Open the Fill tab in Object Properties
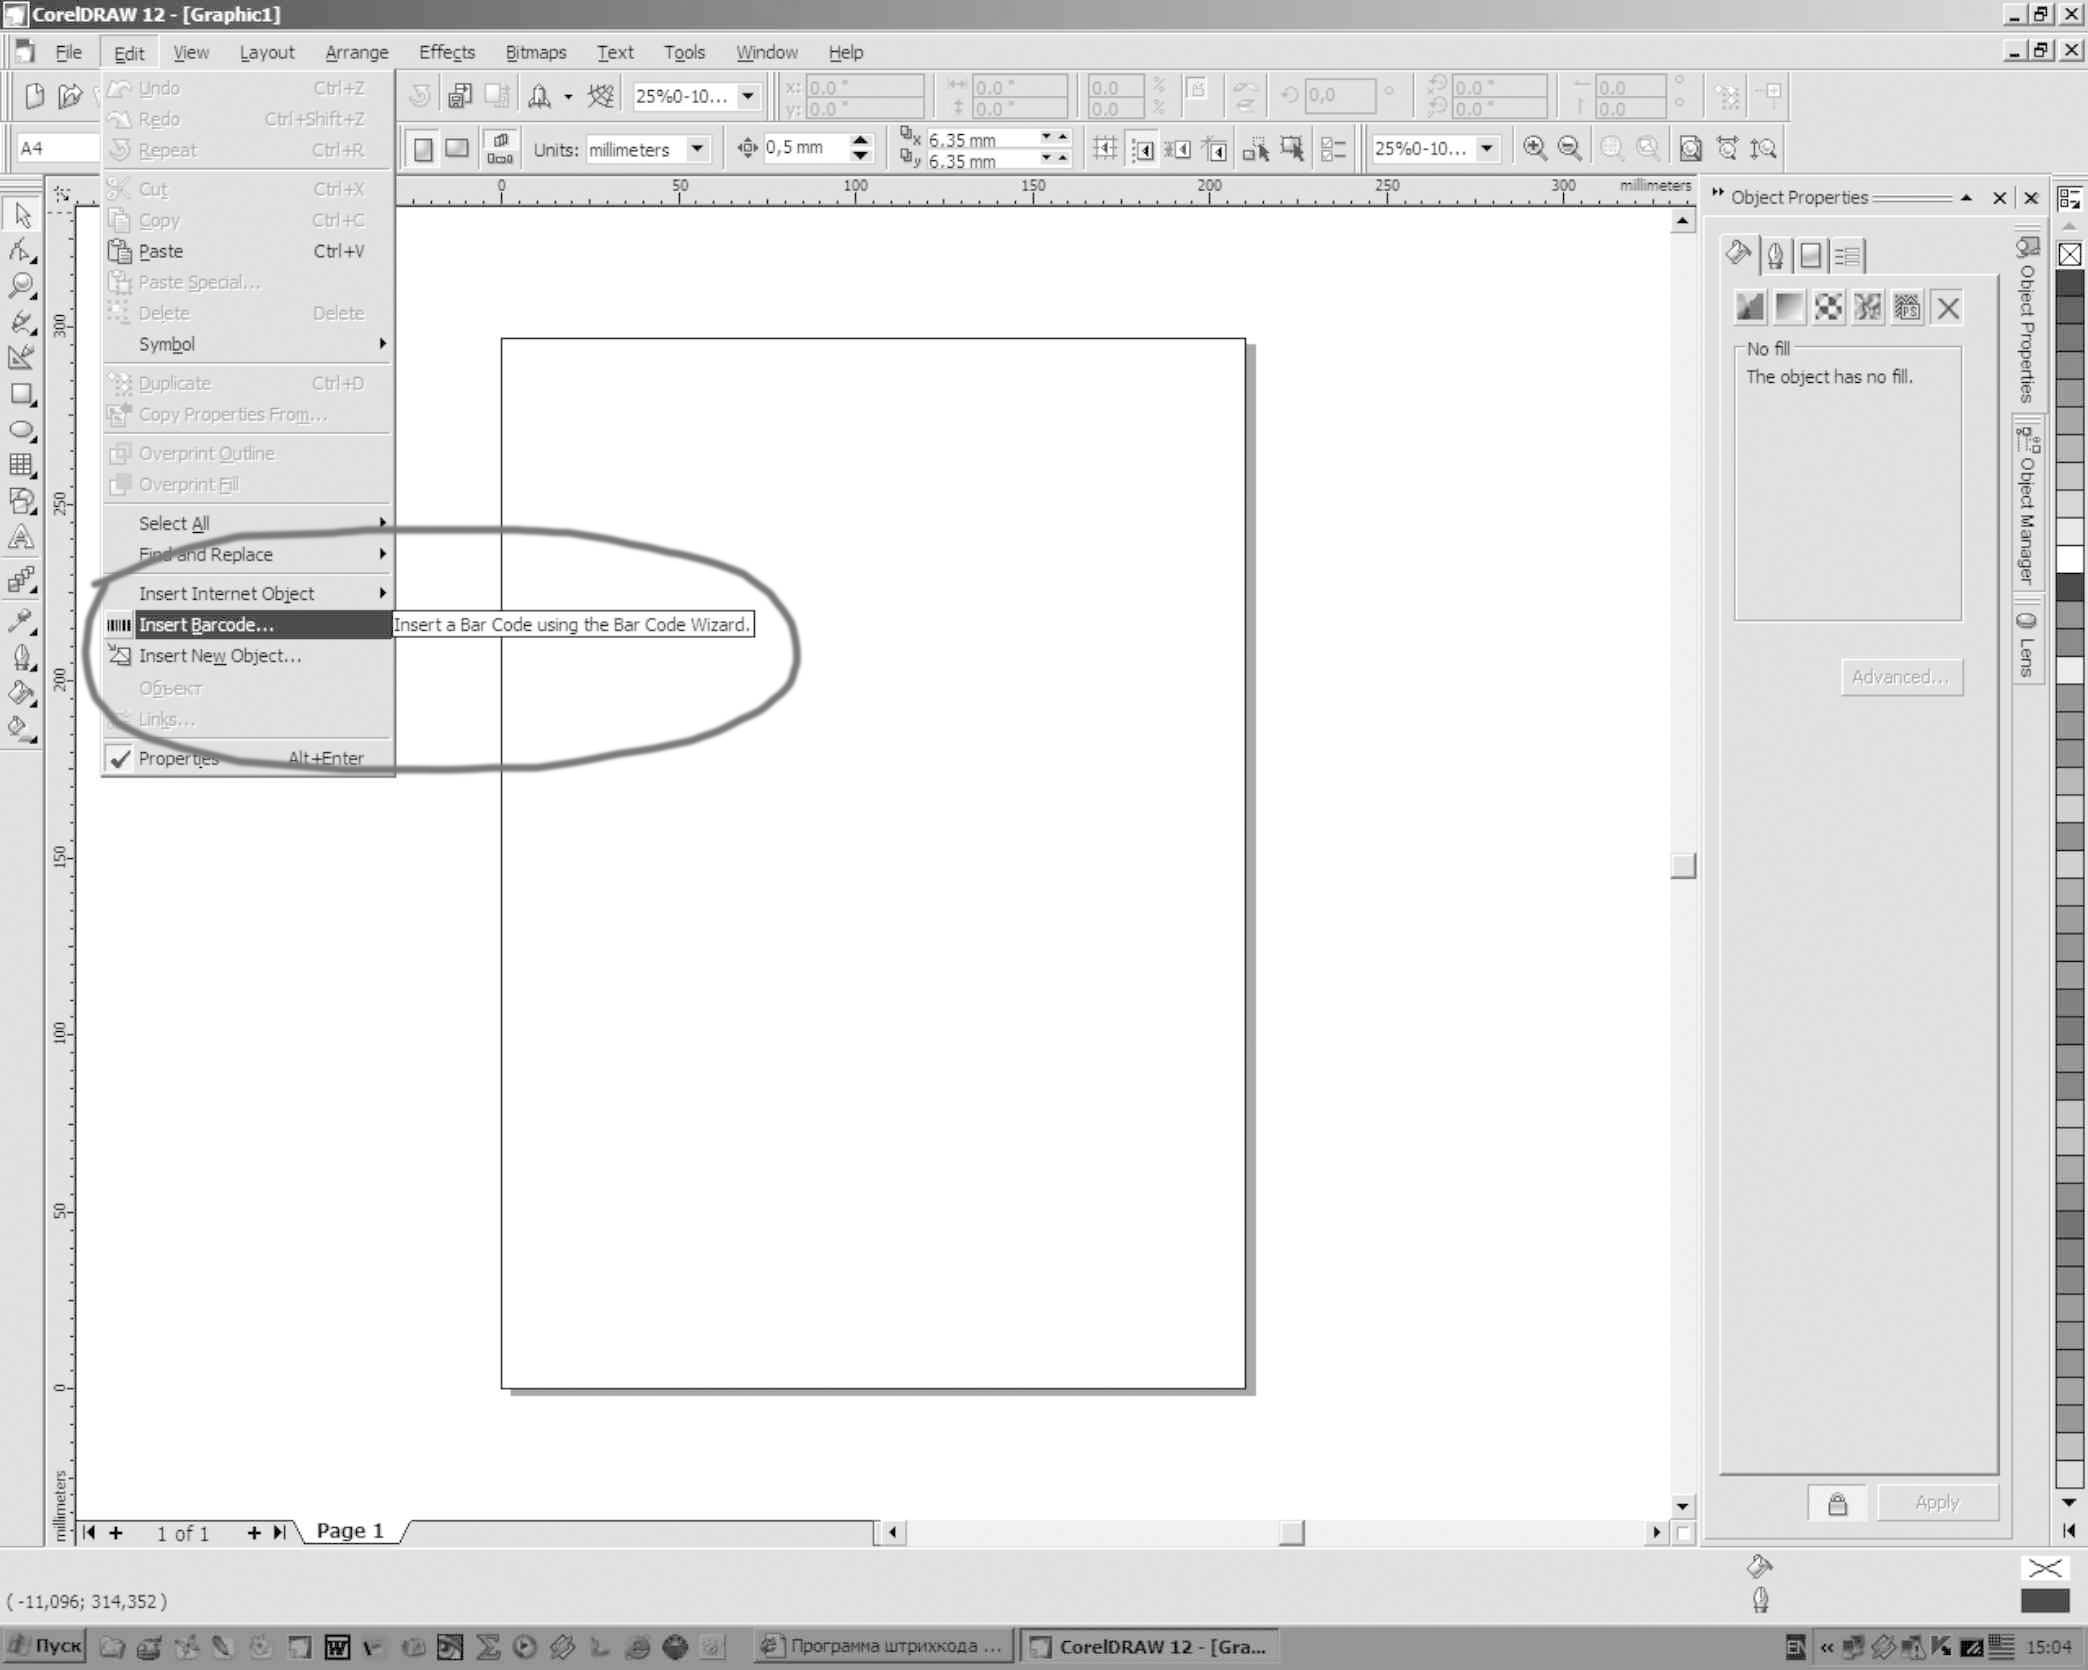The height and width of the screenshot is (1670, 2088). 1739,254
